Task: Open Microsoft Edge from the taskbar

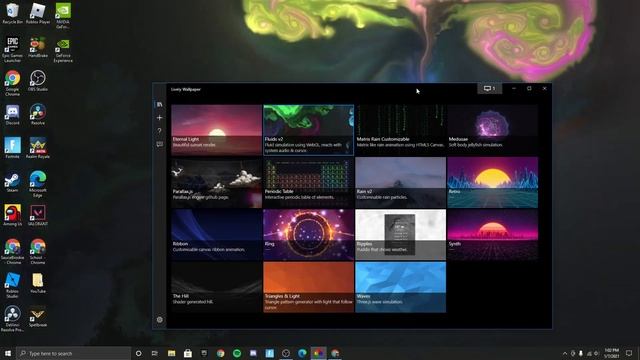Action: [x=302, y=353]
